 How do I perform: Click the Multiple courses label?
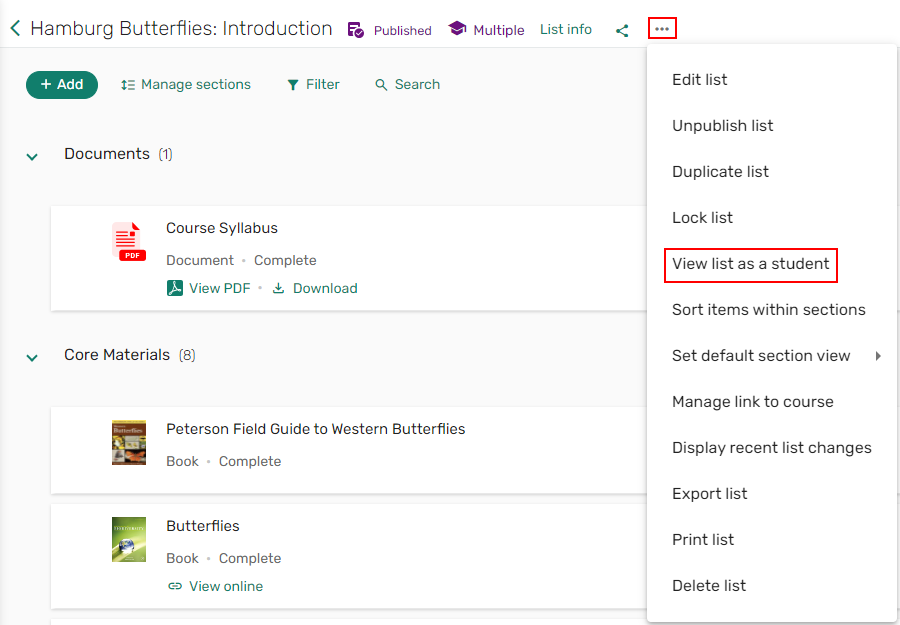coord(499,30)
